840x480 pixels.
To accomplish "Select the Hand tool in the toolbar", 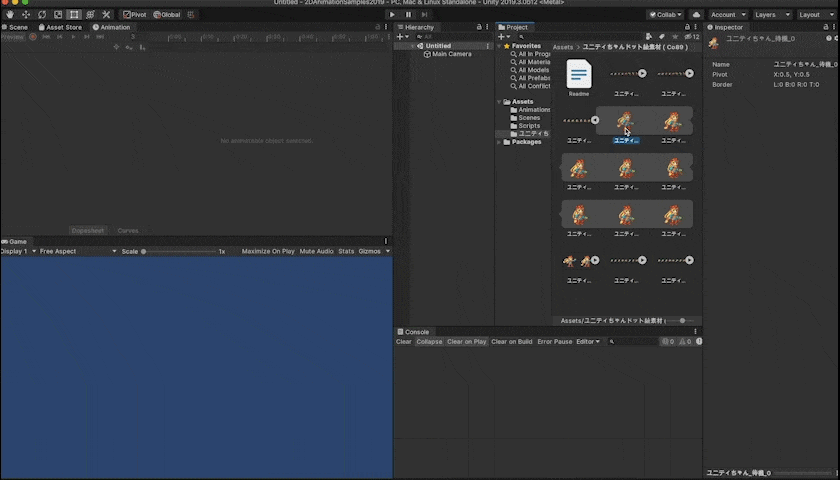I will [10, 14].
